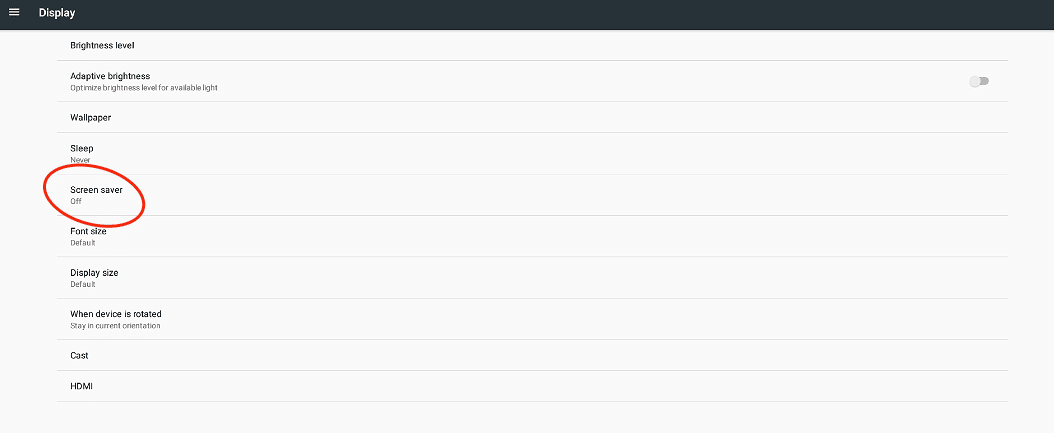This screenshot has width=1054, height=433.
Task: Change the Font size option
Action: (532, 236)
